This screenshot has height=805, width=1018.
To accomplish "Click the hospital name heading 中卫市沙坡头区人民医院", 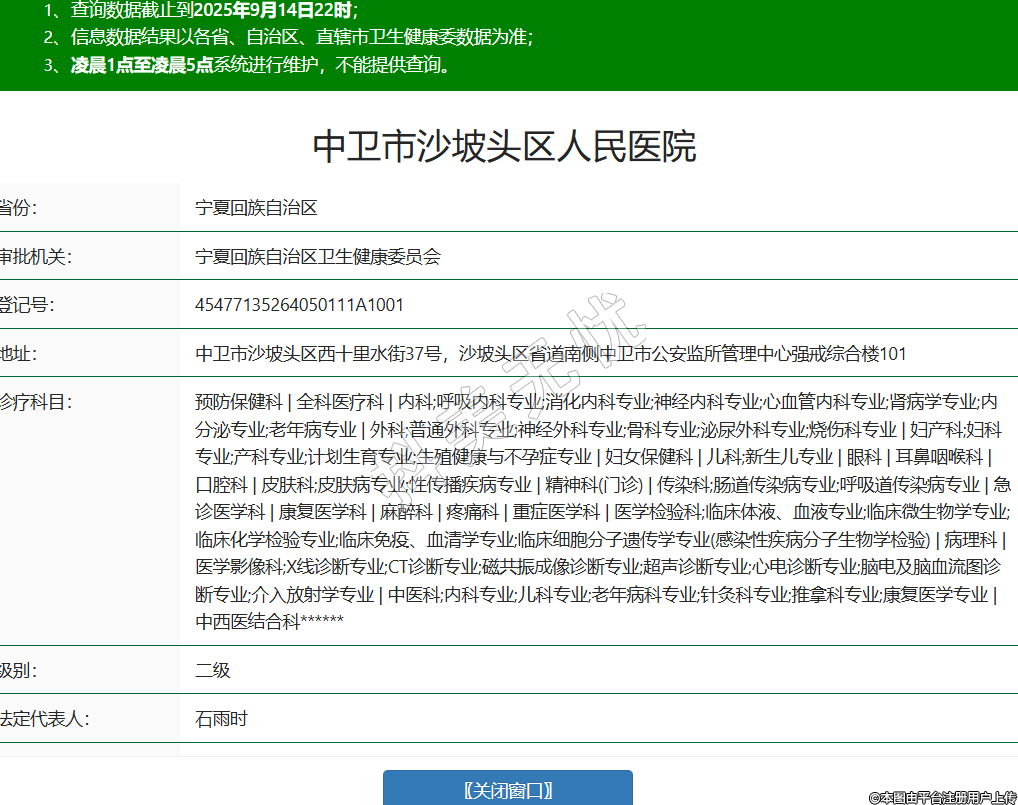I will pos(505,146).
